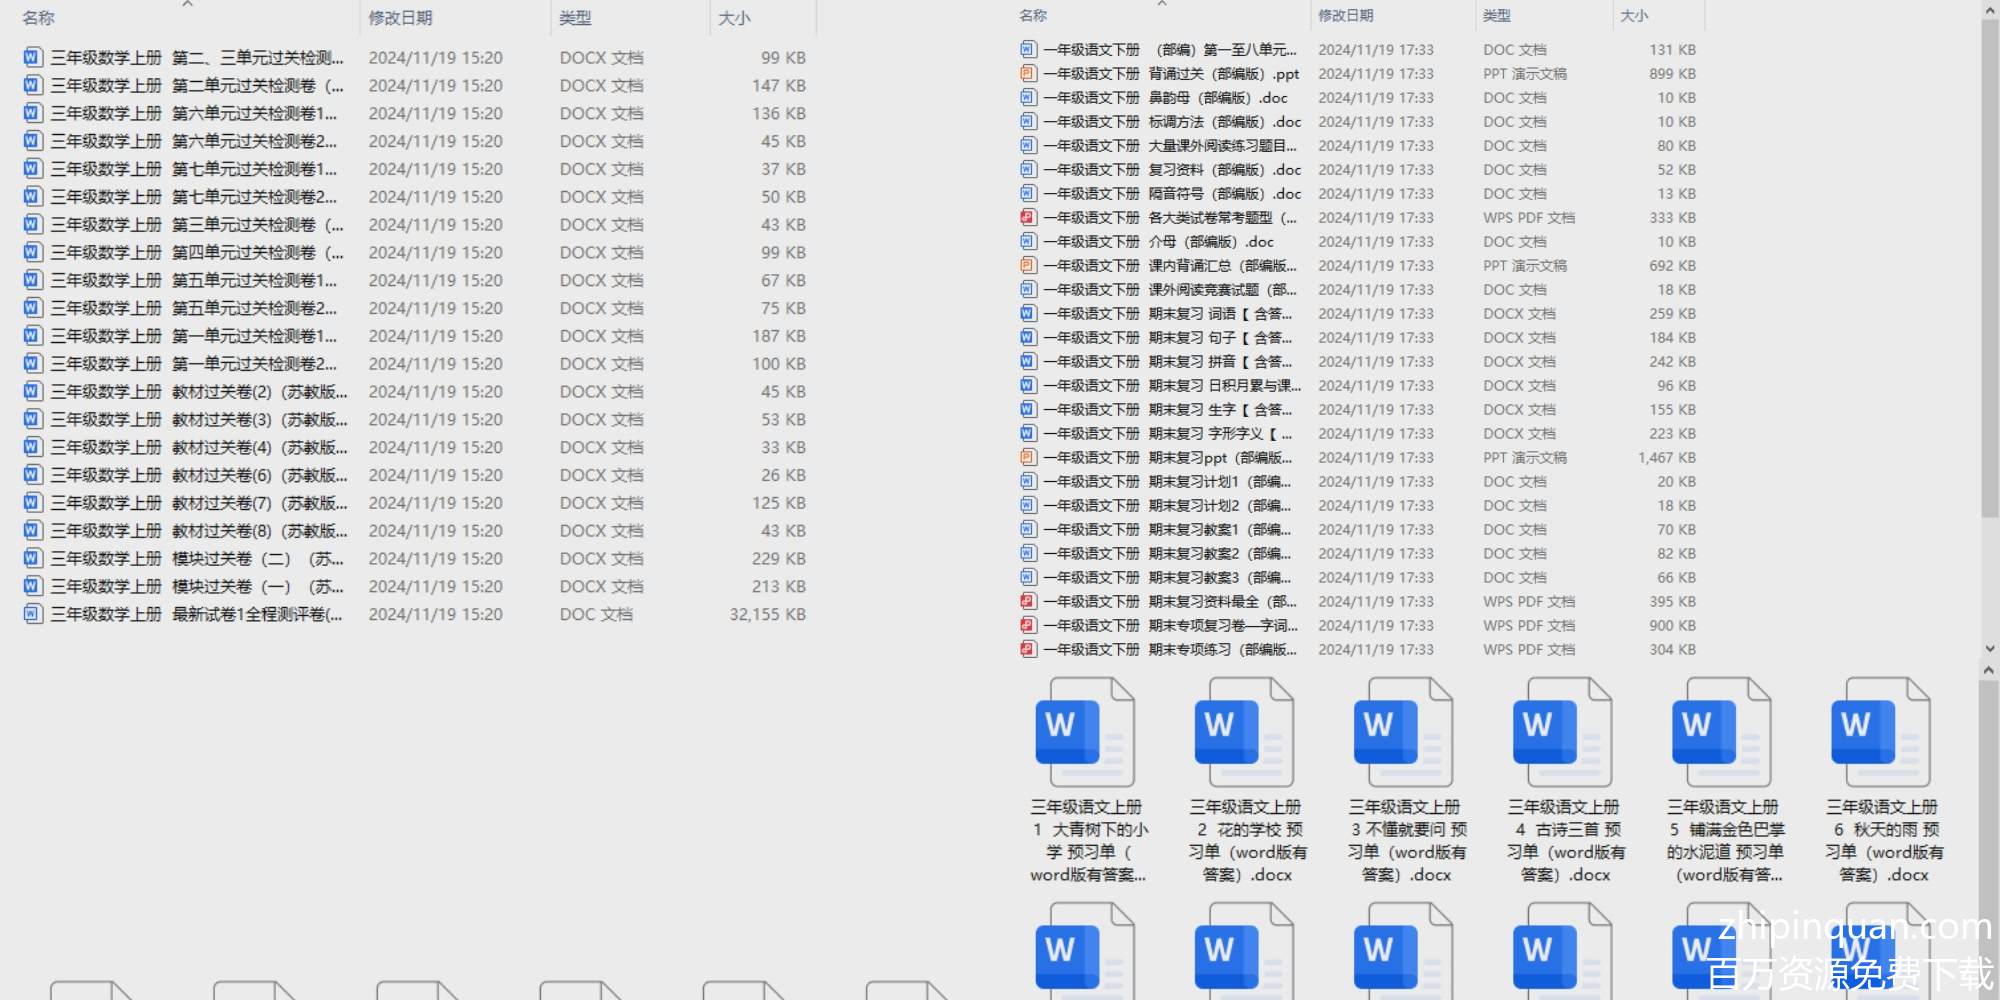Click the Word thumbnail for 6 秋天的雨 预习单

[x=1882, y=732]
